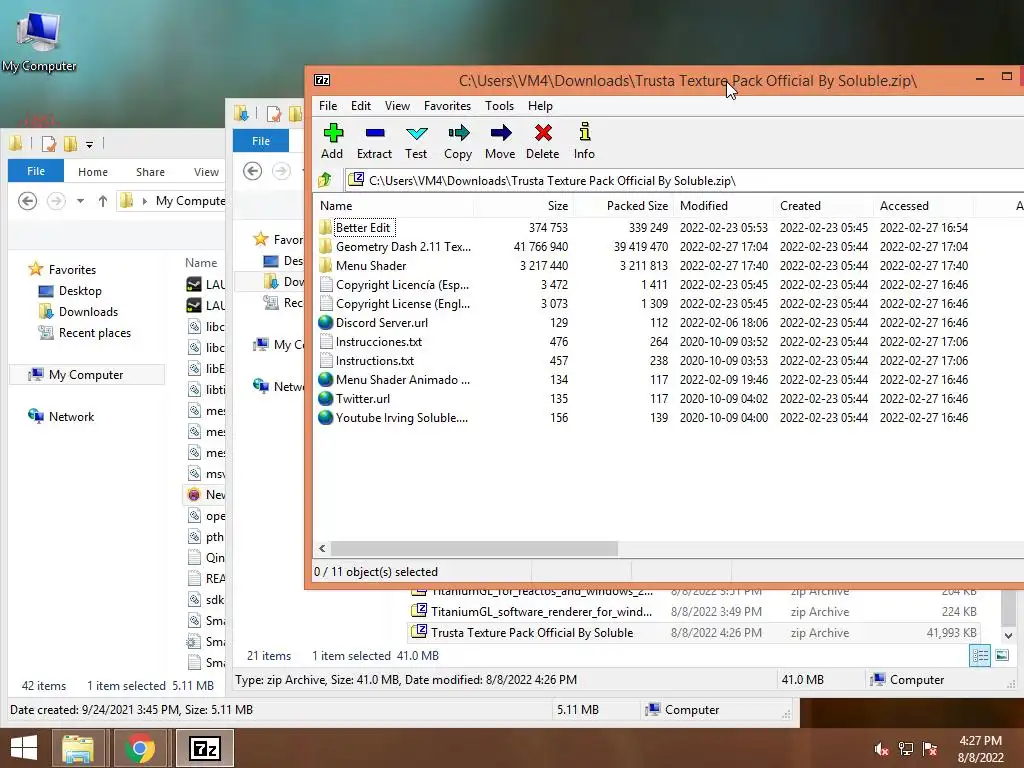1024x768 pixels.
Task: Open the Edit menu in 7-Zip
Action: click(360, 106)
